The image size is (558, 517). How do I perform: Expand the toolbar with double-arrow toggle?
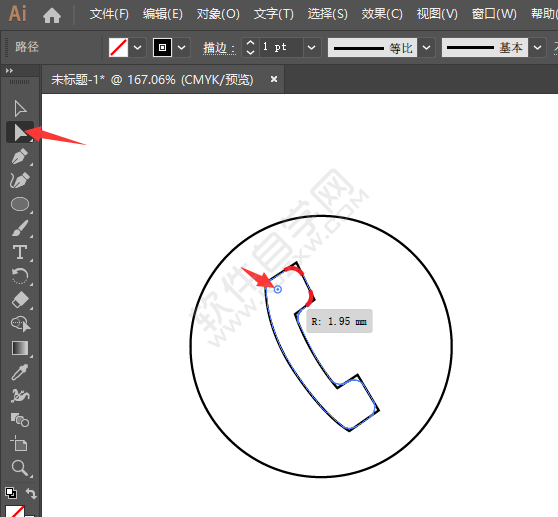(x=9, y=71)
